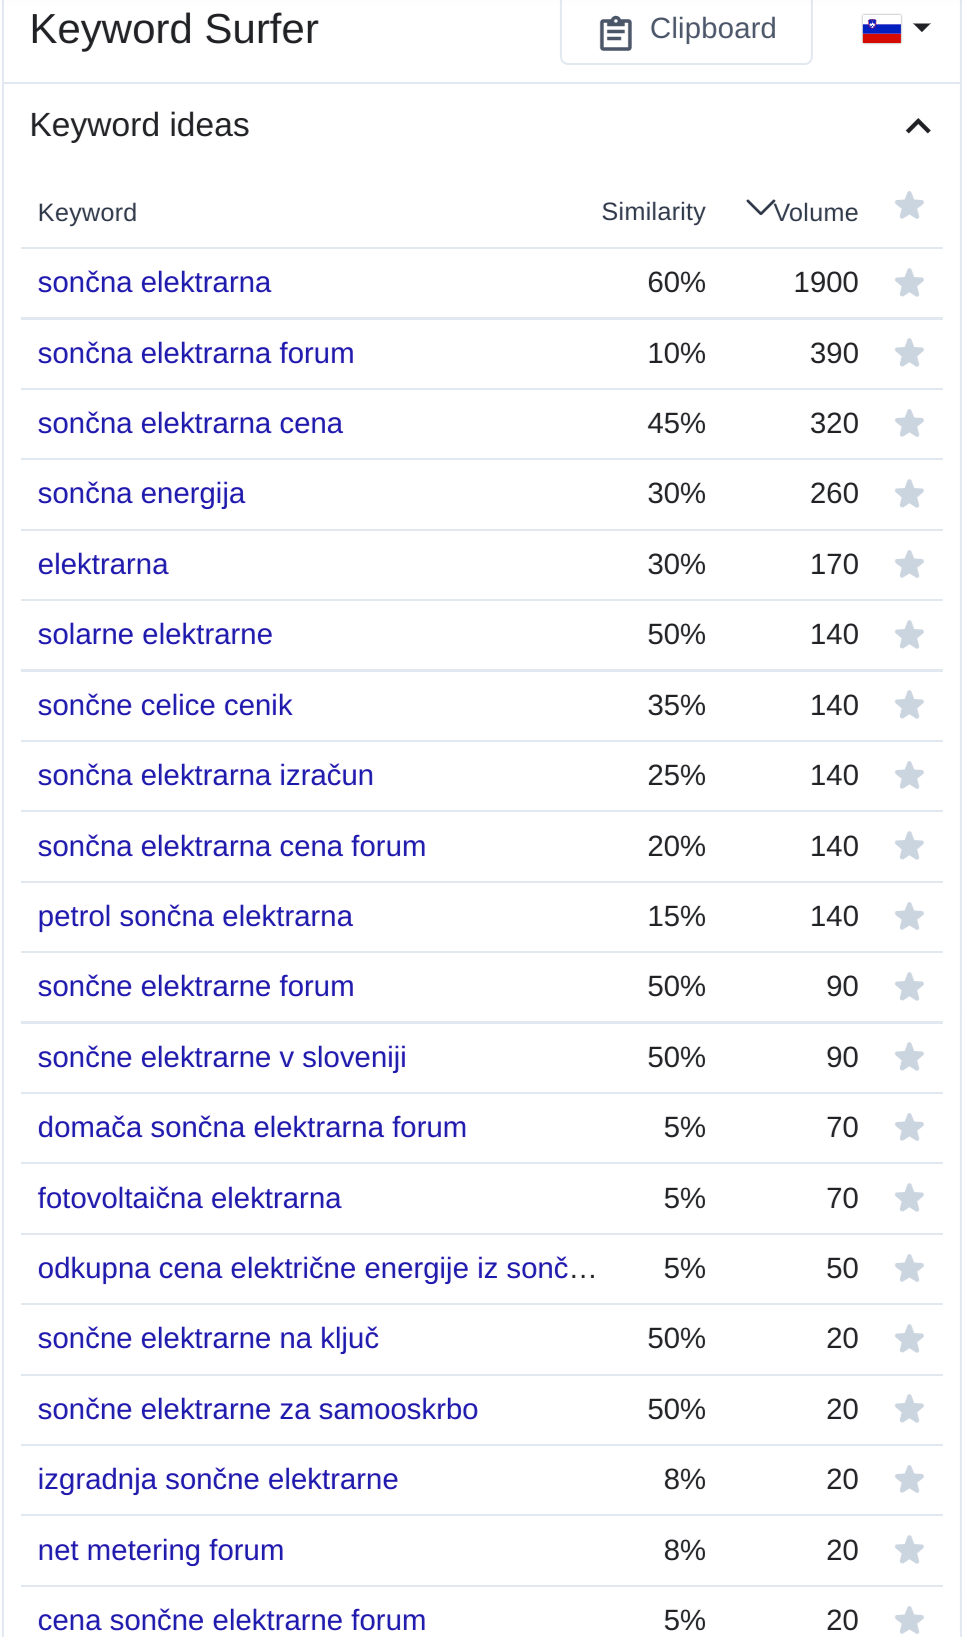Screen dimensions: 965x1637
Task: Open 'sončne elektrarne za samooskrbo' keyword link
Action: pyautogui.click(x=257, y=1410)
